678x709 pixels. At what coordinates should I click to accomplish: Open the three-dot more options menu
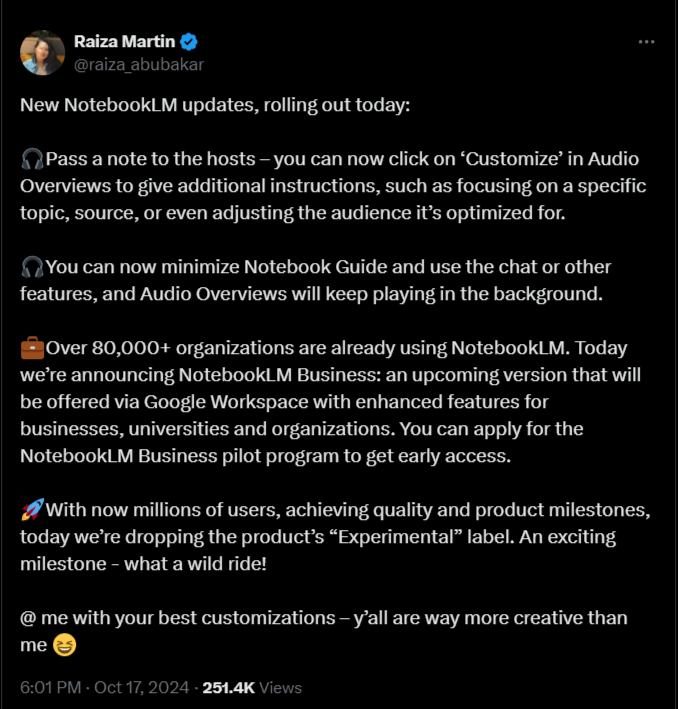click(646, 42)
